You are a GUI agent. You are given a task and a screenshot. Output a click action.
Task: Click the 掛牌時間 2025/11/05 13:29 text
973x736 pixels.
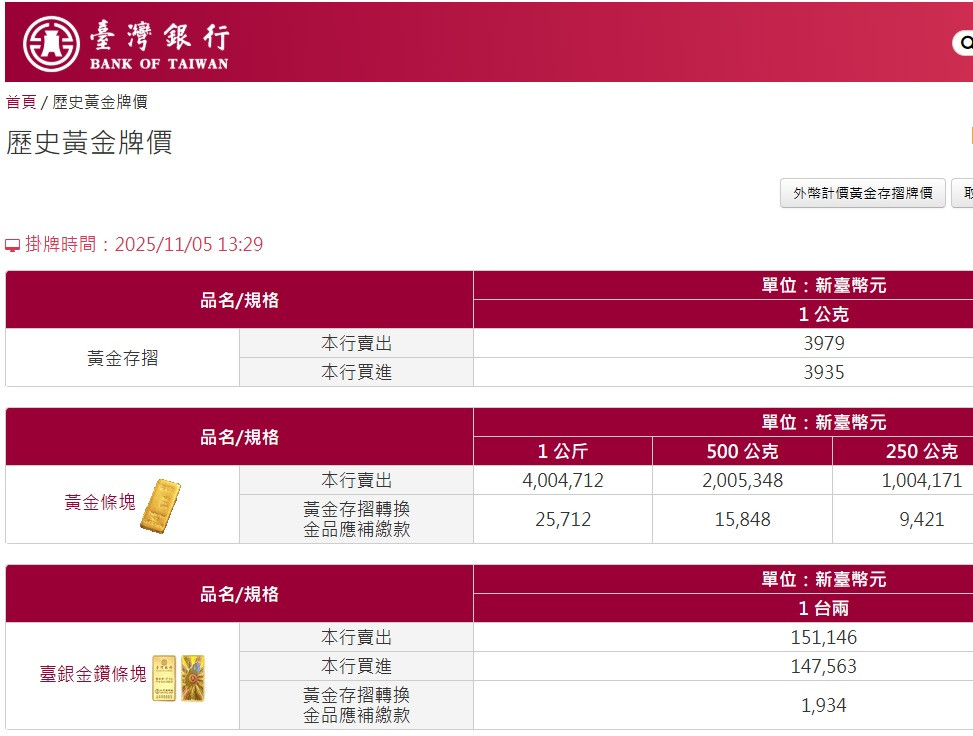[144, 245]
